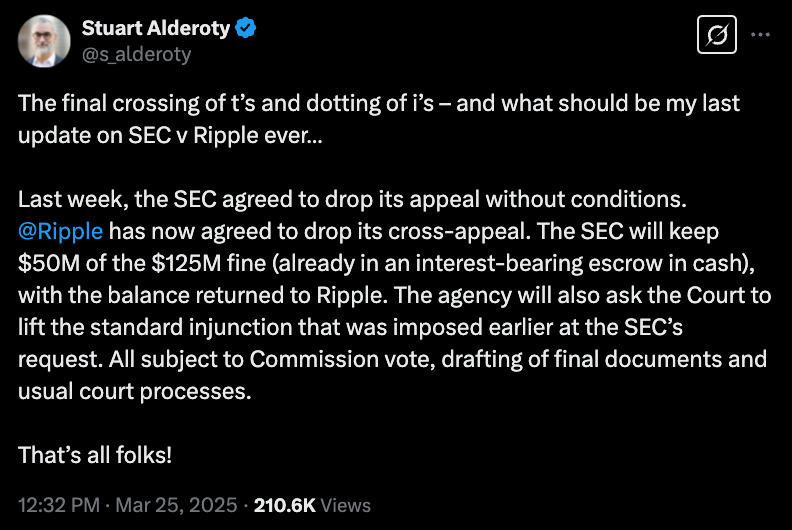Screen dimensions: 792x530
Task: Click the Grok explain post icon
Action: [x=716, y=37]
